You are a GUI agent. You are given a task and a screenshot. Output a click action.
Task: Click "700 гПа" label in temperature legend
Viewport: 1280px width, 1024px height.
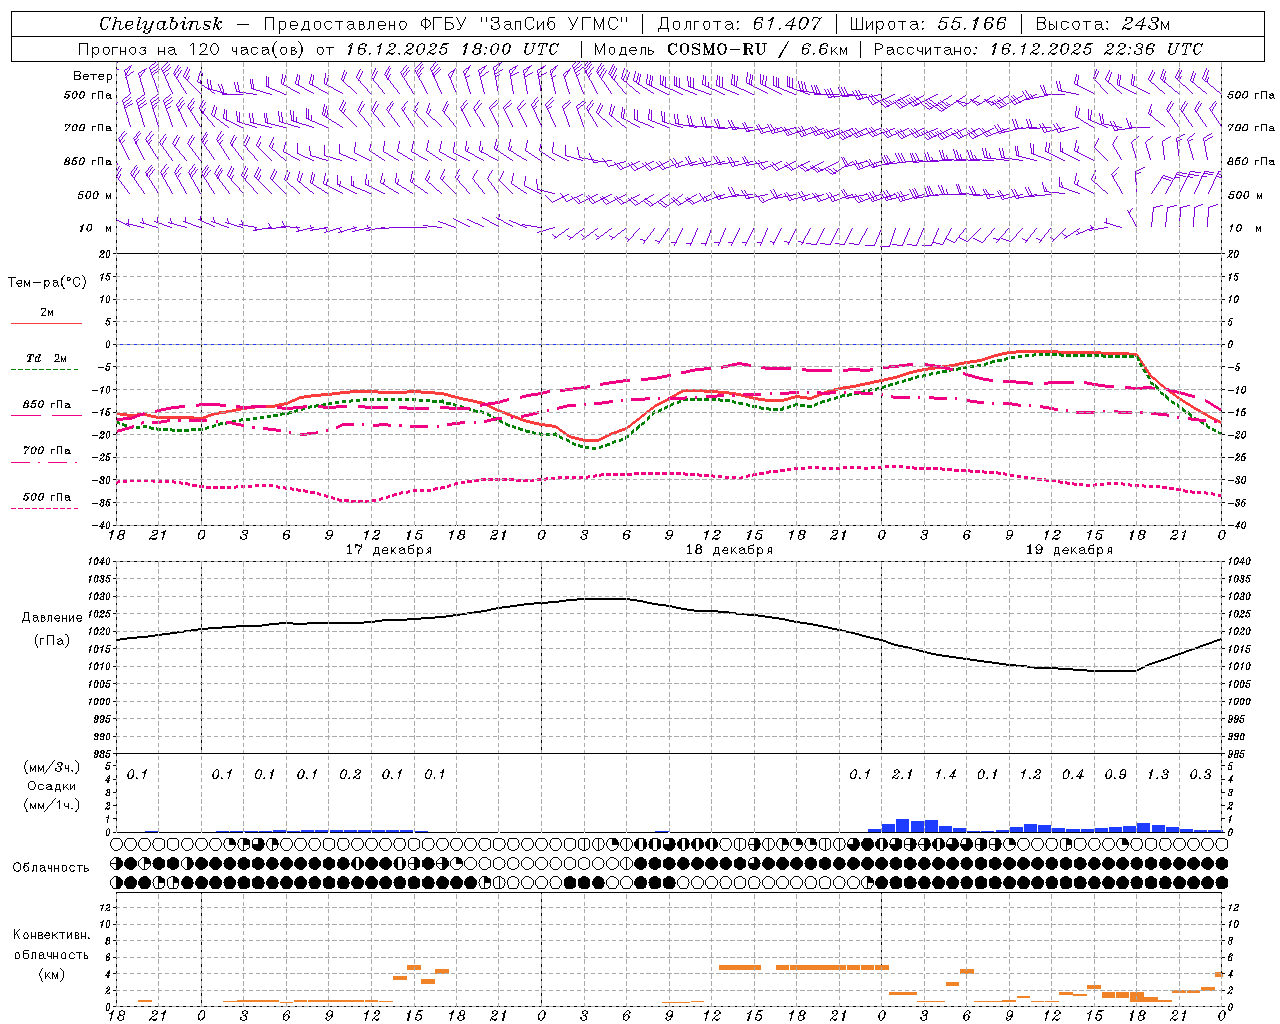46,451
